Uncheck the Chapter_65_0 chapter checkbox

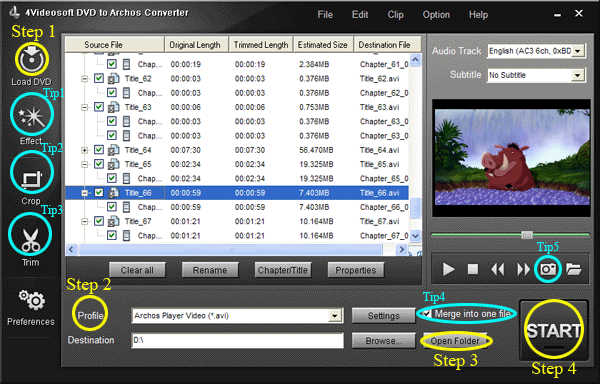112,178
